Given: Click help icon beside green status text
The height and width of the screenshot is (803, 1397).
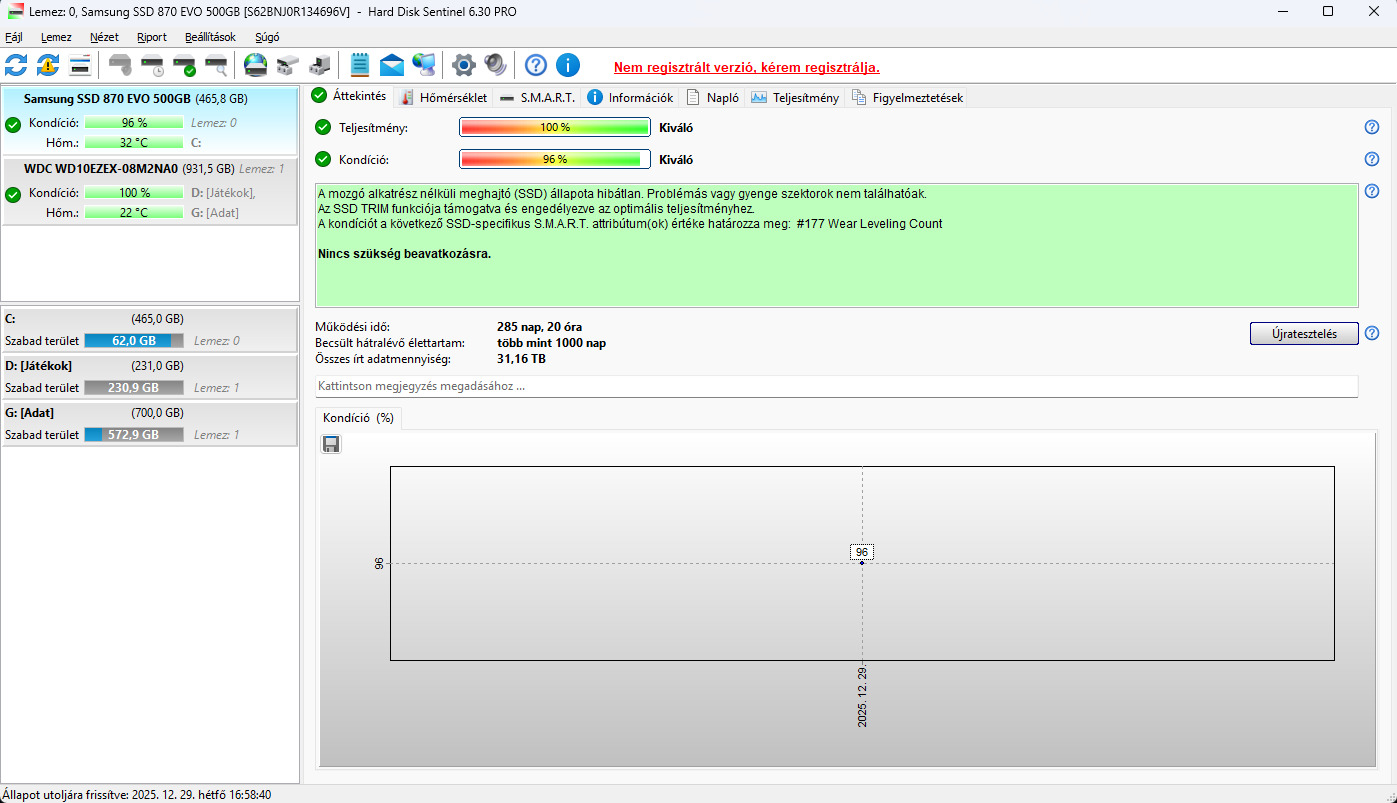Looking at the screenshot, I should tap(1372, 191).
